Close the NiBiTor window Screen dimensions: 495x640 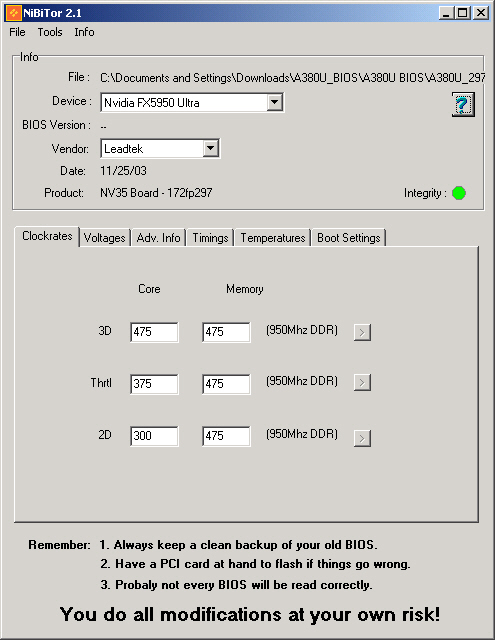tap(481, 13)
